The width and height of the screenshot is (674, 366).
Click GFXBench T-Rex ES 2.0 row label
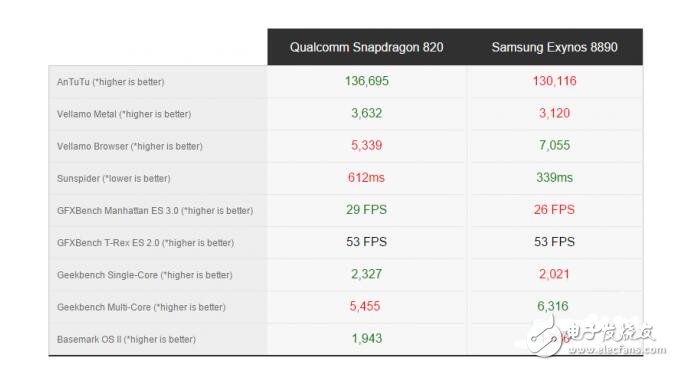click(x=145, y=243)
